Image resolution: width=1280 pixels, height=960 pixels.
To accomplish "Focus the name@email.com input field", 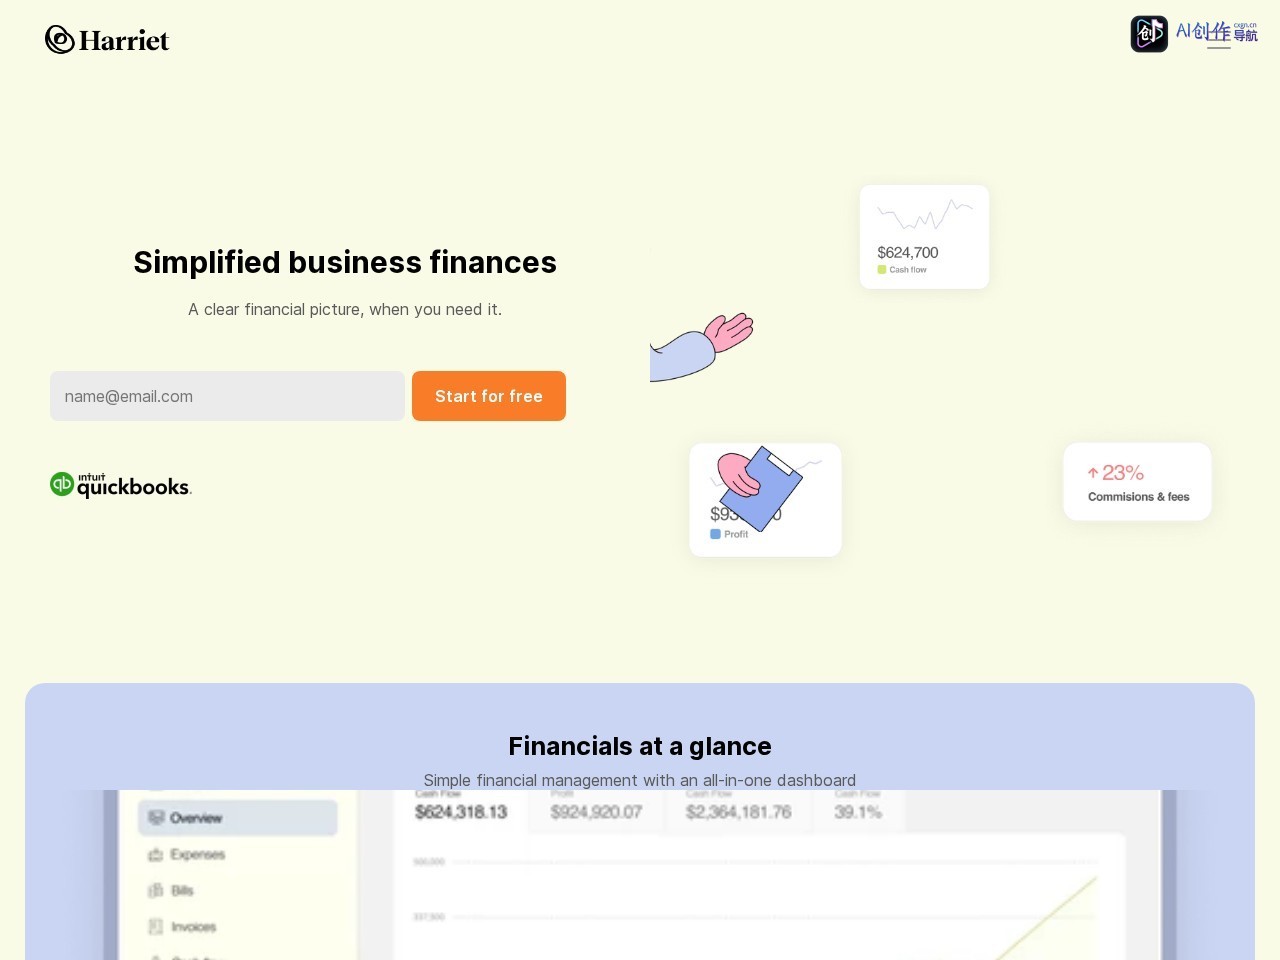I will pyautogui.click(x=227, y=396).
